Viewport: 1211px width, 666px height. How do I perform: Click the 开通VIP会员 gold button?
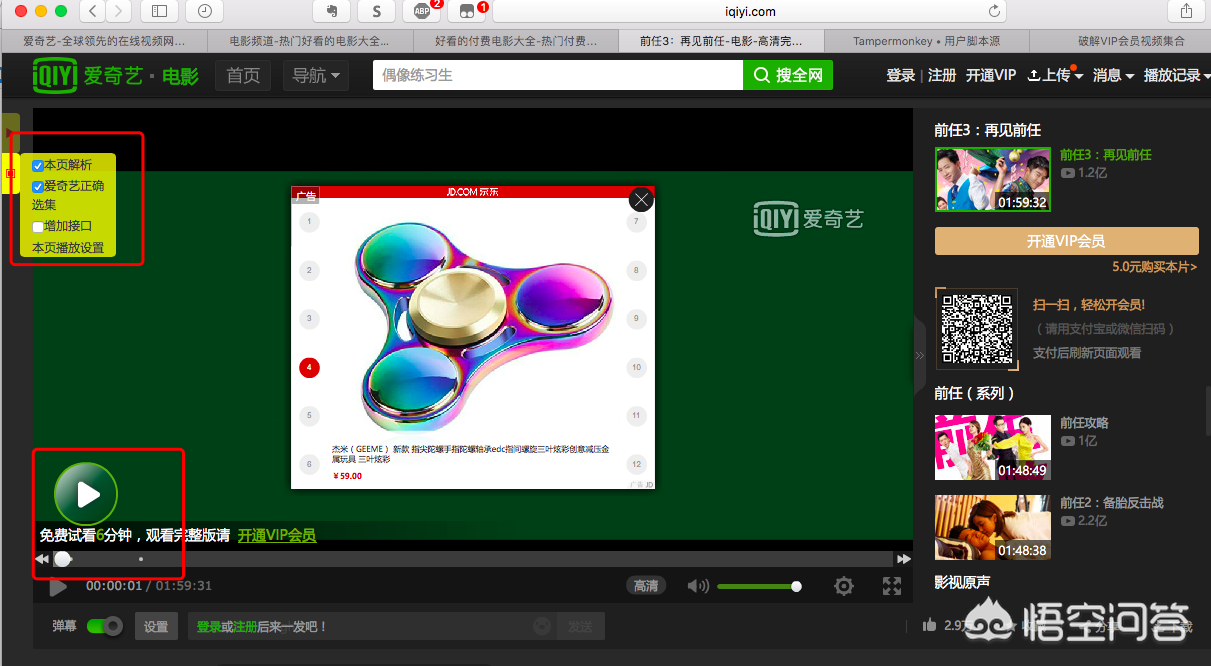coord(1066,241)
